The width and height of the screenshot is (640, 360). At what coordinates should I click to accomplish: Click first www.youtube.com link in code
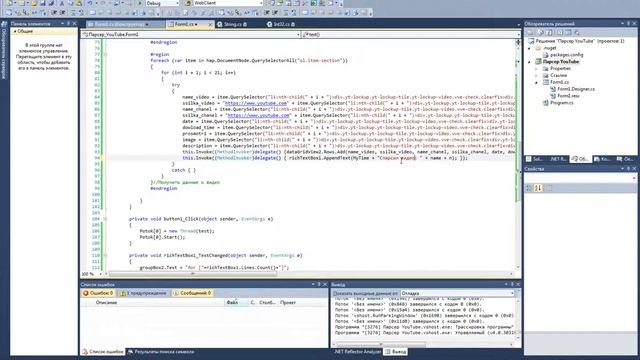pos(256,103)
